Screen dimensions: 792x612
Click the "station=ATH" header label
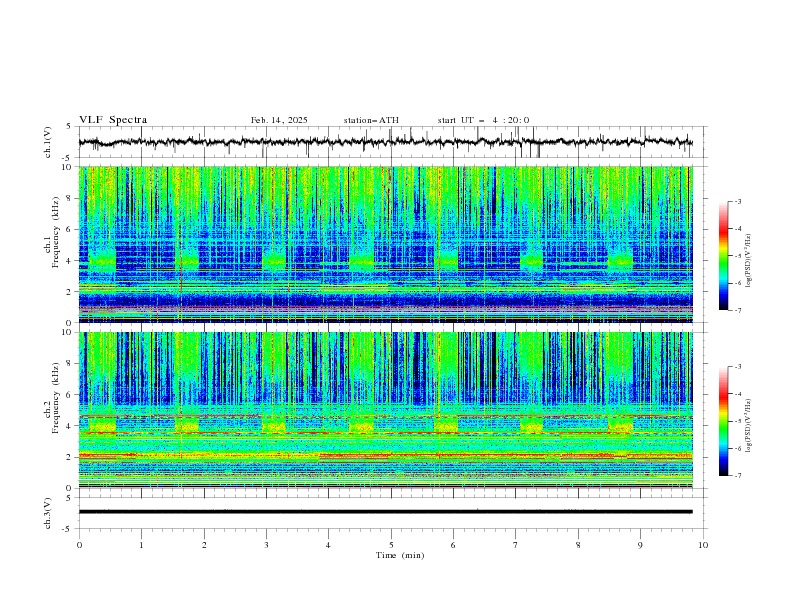371,120
